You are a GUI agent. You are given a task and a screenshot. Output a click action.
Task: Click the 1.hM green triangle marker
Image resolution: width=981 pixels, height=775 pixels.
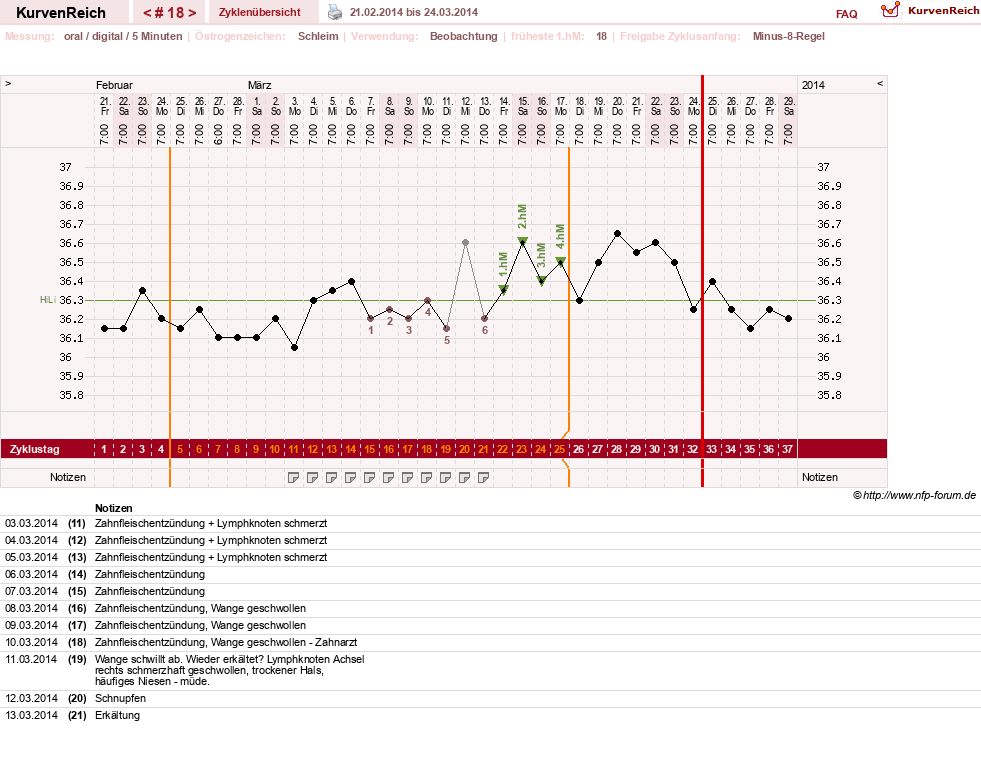[x=504, y=289]
